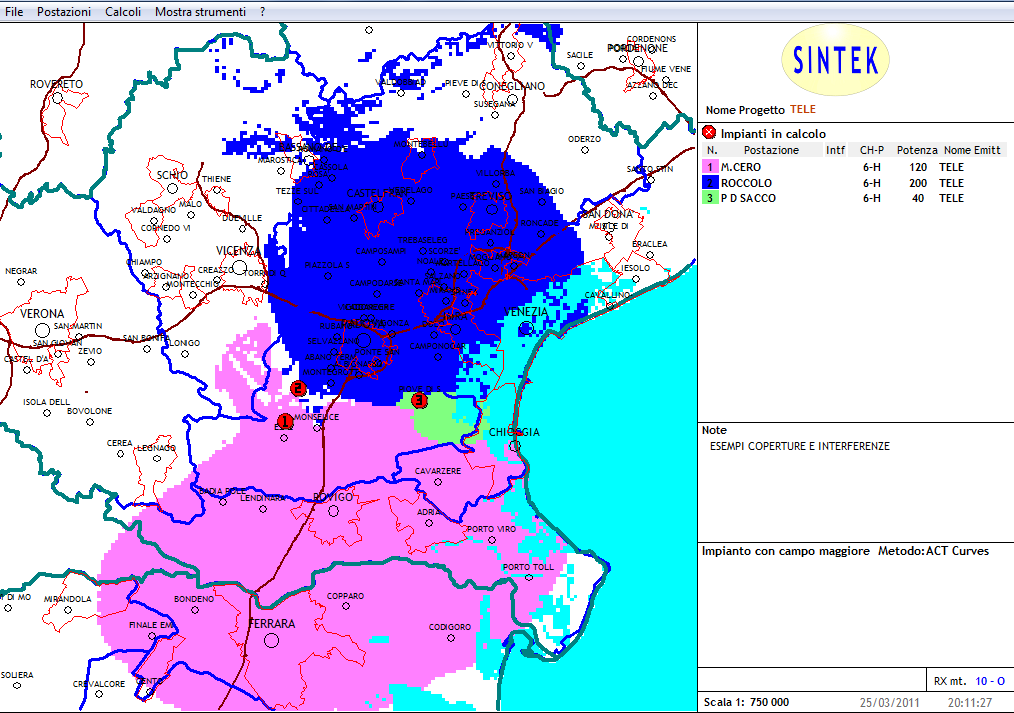The width and height of the screenshot is (1014, 713).
Task: Click the pink swatch numbered 1 for M.CERO
Action: coord(711,167)
